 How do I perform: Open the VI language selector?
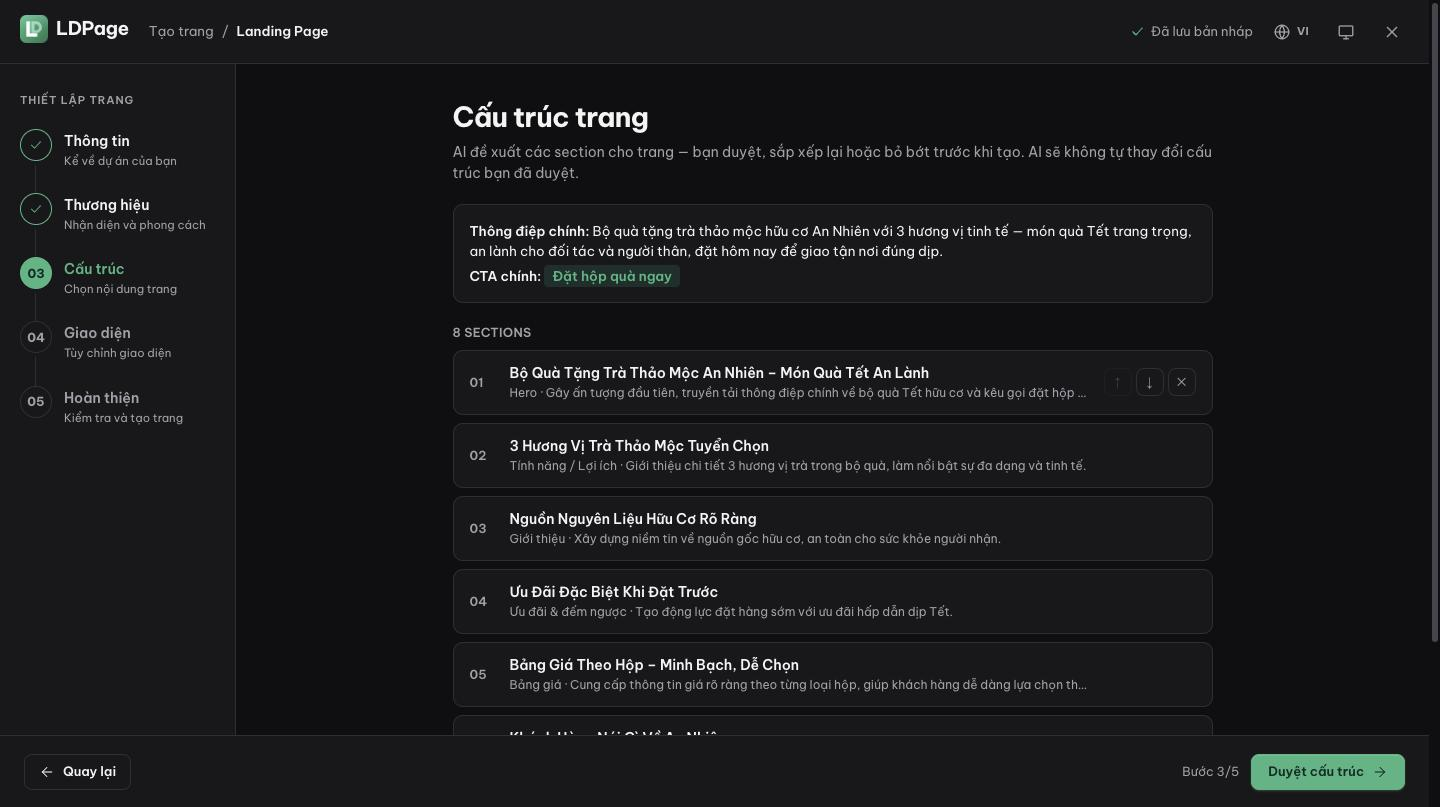pyautogui.click(x=1291, y=32)
